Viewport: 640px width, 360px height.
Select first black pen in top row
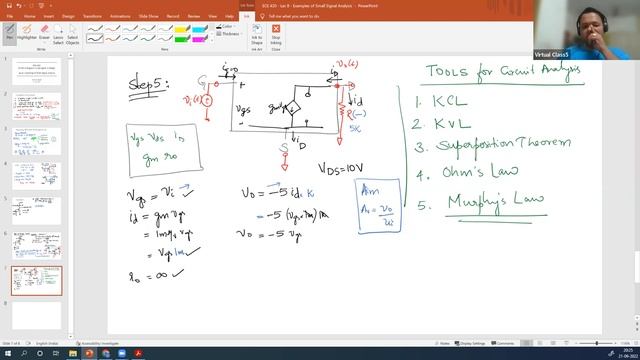(x=95, y=29)
